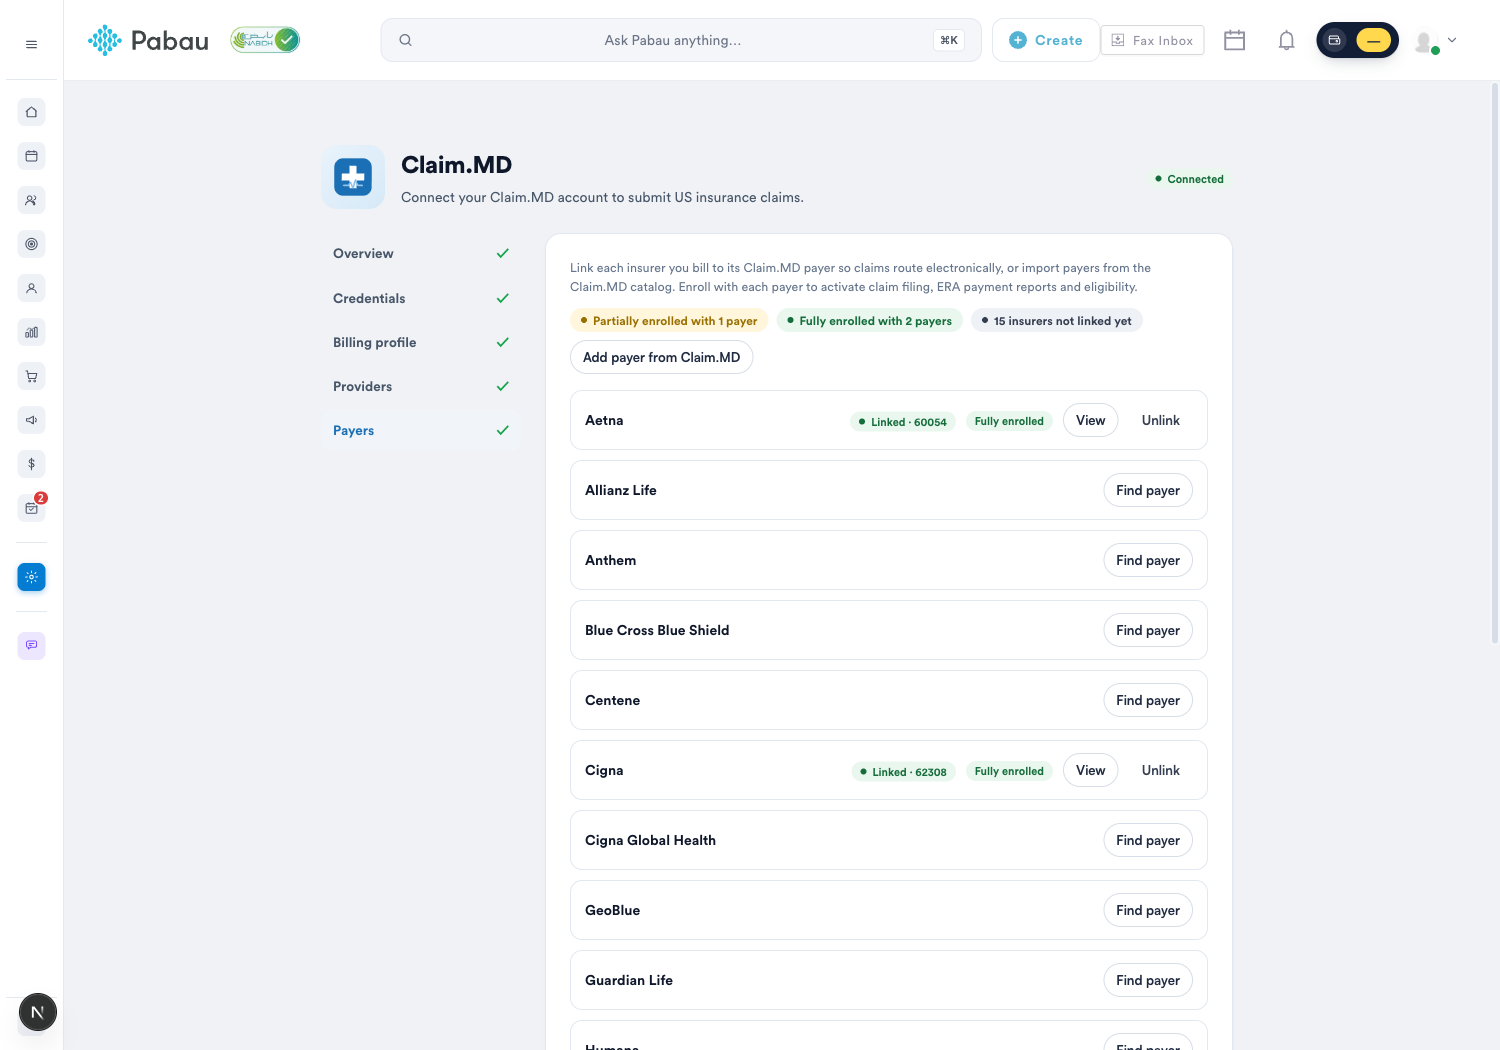The width and height of the screenshot is (1500, 1050).
Task: Open the target leads icon in sidebar
Action: pos(31,244)
